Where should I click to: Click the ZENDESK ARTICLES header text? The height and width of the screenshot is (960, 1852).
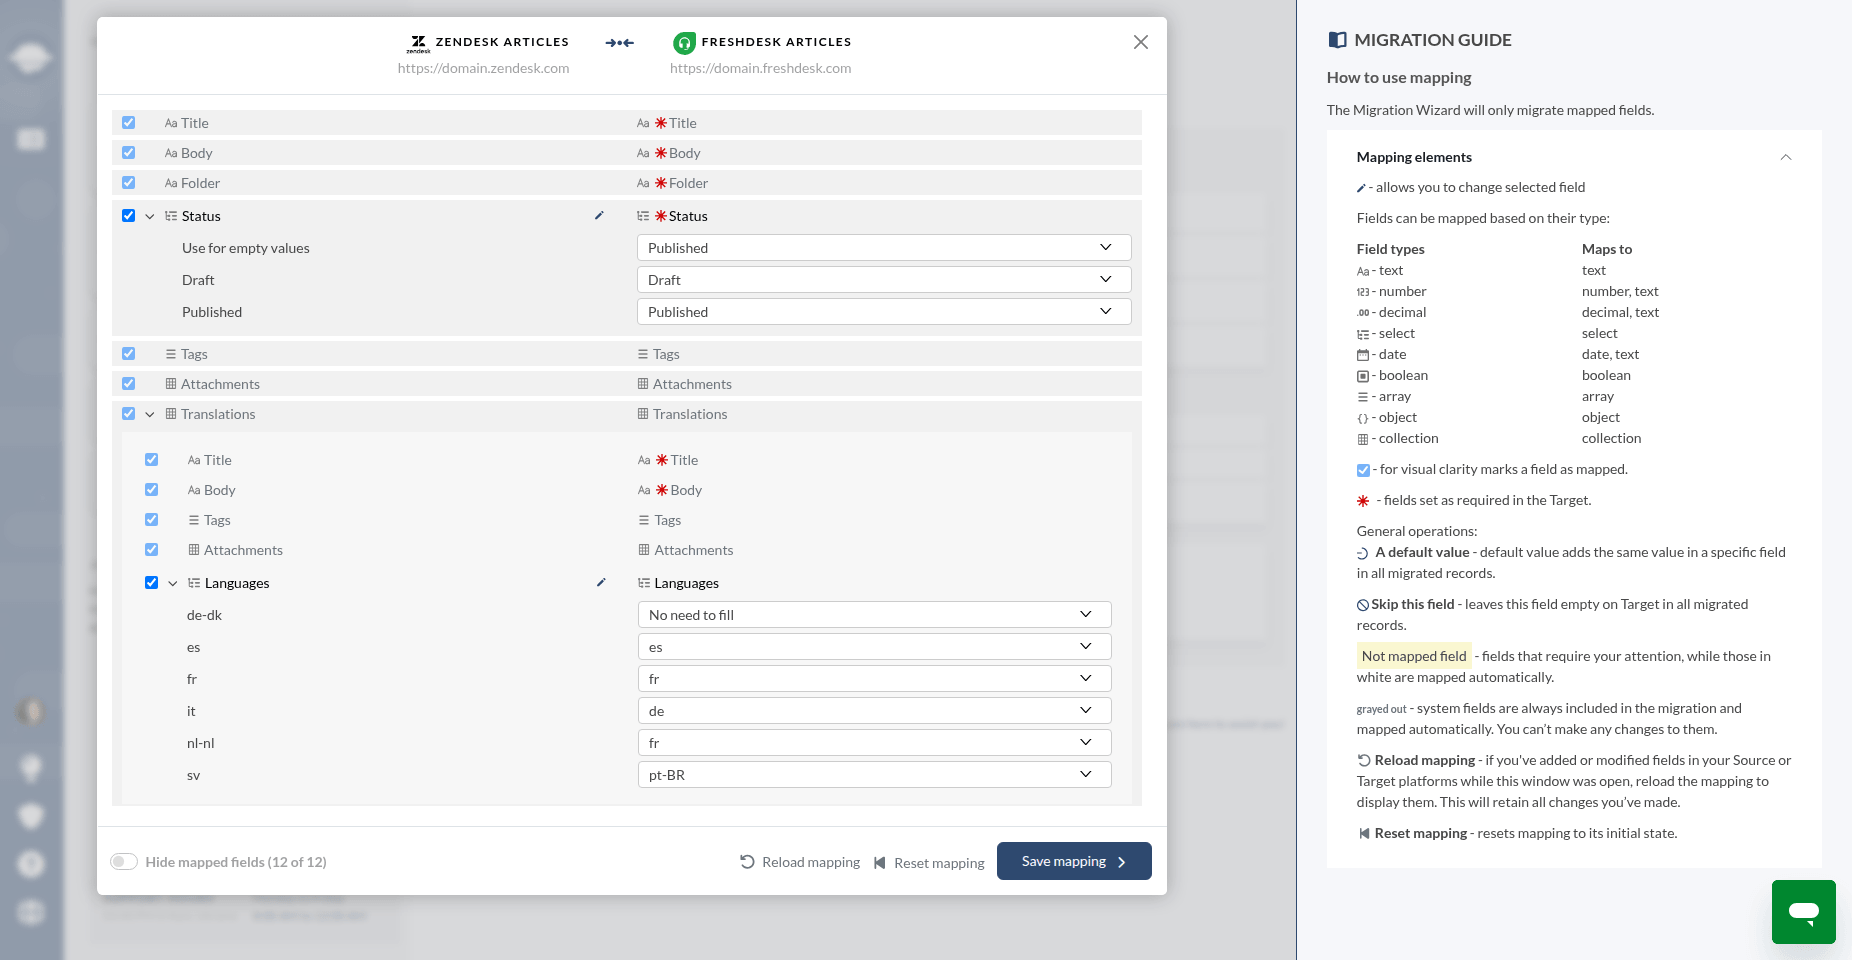click(x=502, y=42)
